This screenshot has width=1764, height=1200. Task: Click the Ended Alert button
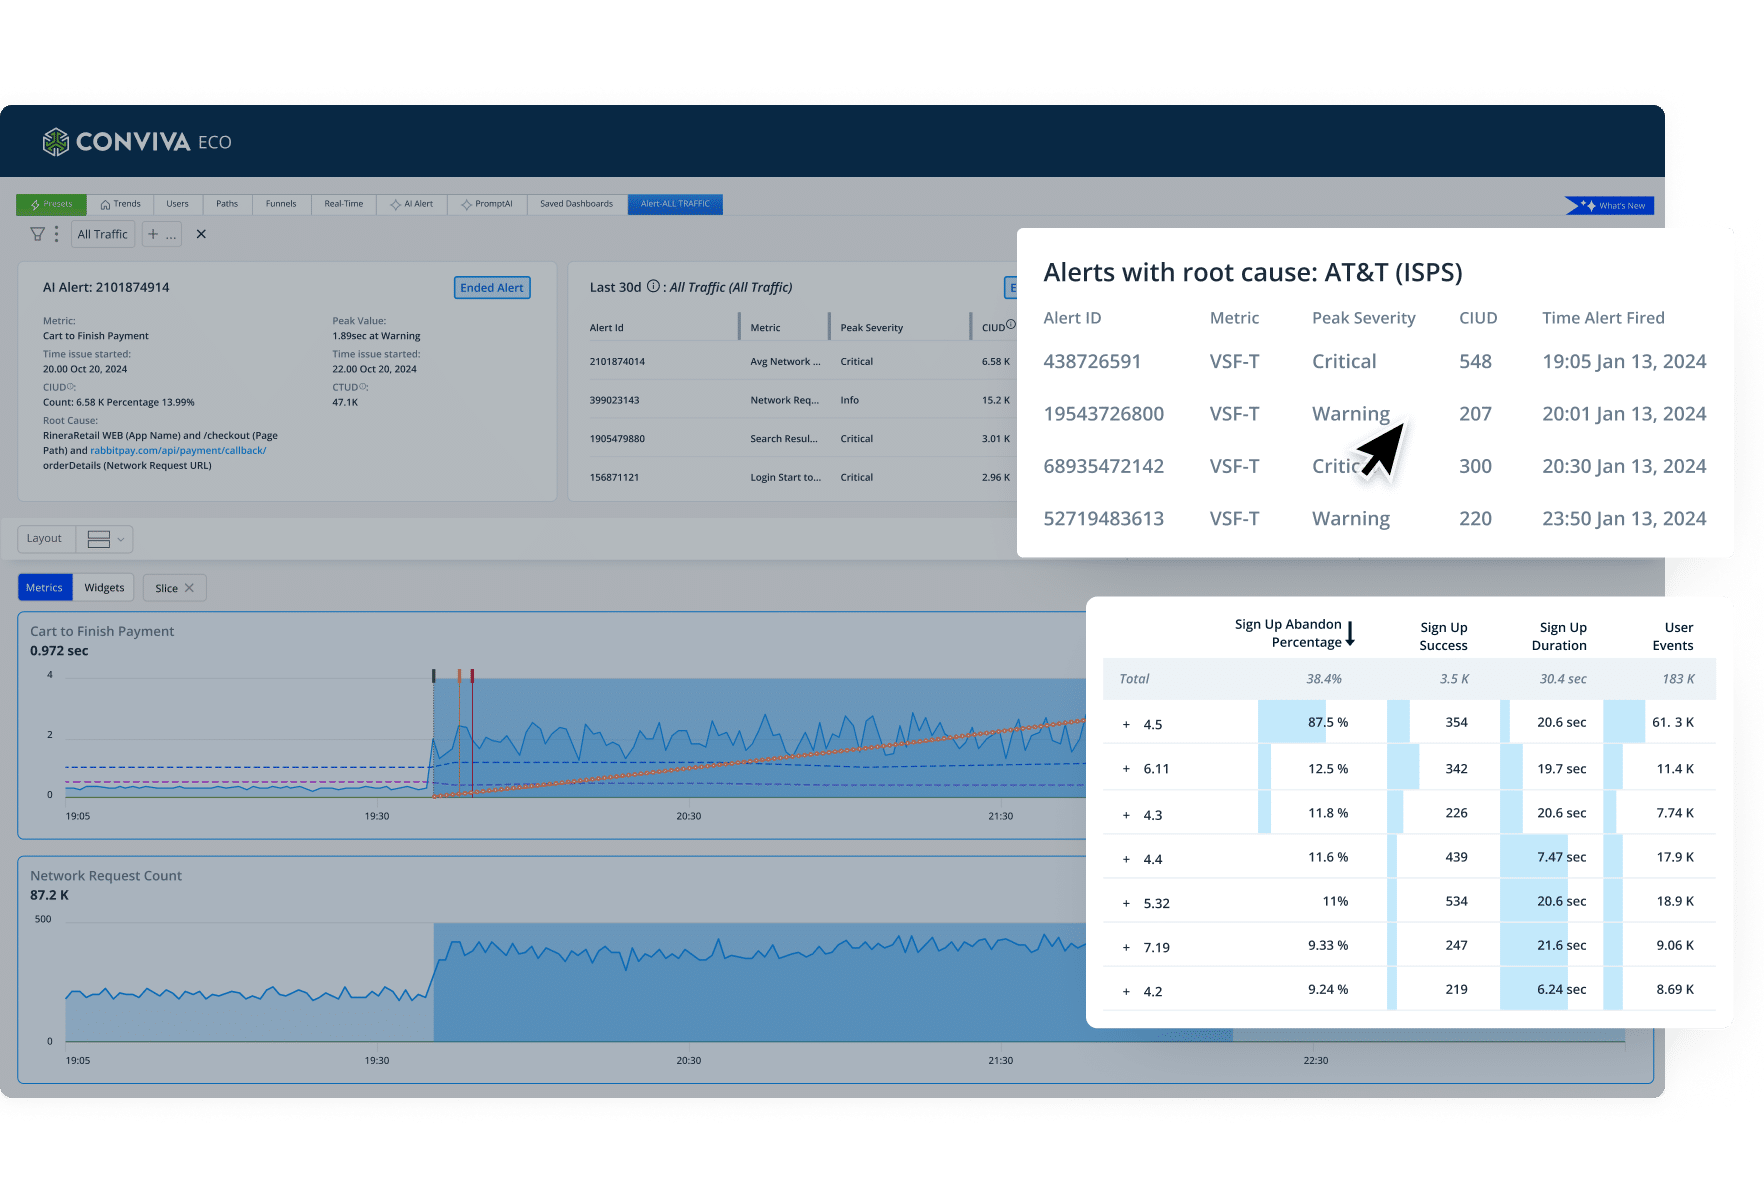[x=492, y=288]
